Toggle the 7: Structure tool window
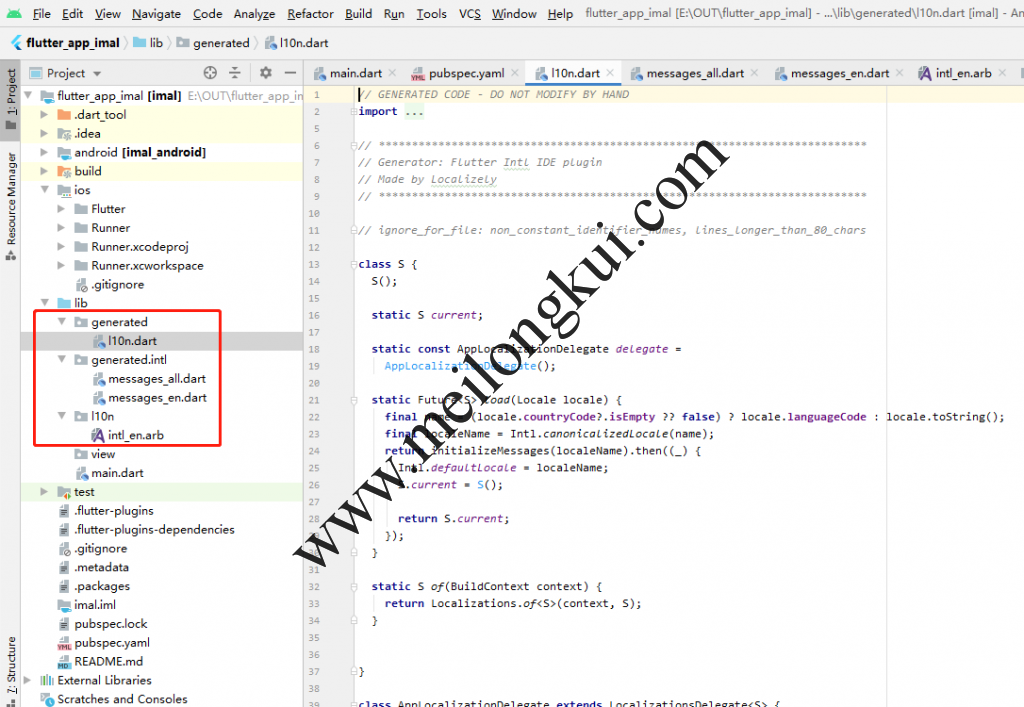Screen dimensions: 1024x707 (11, 665)
